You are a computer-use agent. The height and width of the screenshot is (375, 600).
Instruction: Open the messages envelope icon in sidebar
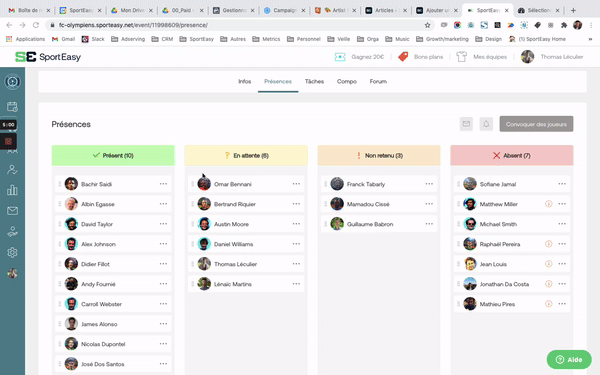[x=12, y=211]
